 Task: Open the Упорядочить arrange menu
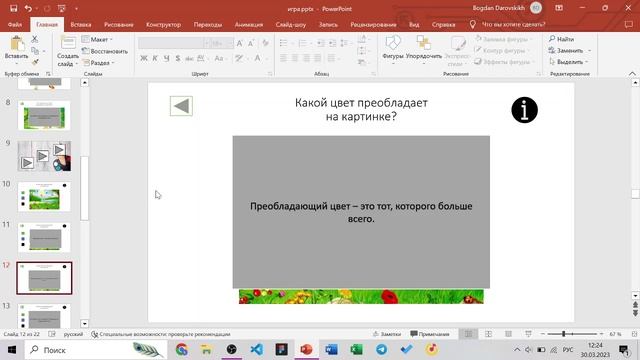(x=424, y=49)
